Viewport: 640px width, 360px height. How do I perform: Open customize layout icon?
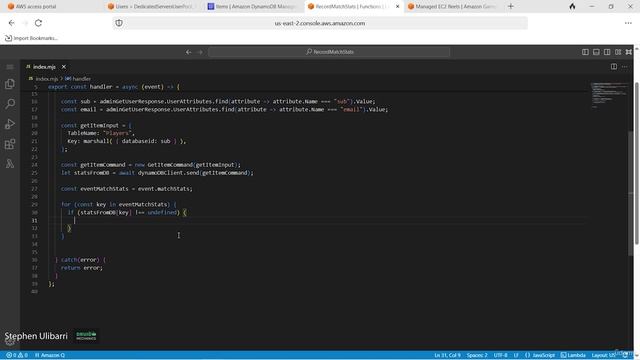click(618, 52)
